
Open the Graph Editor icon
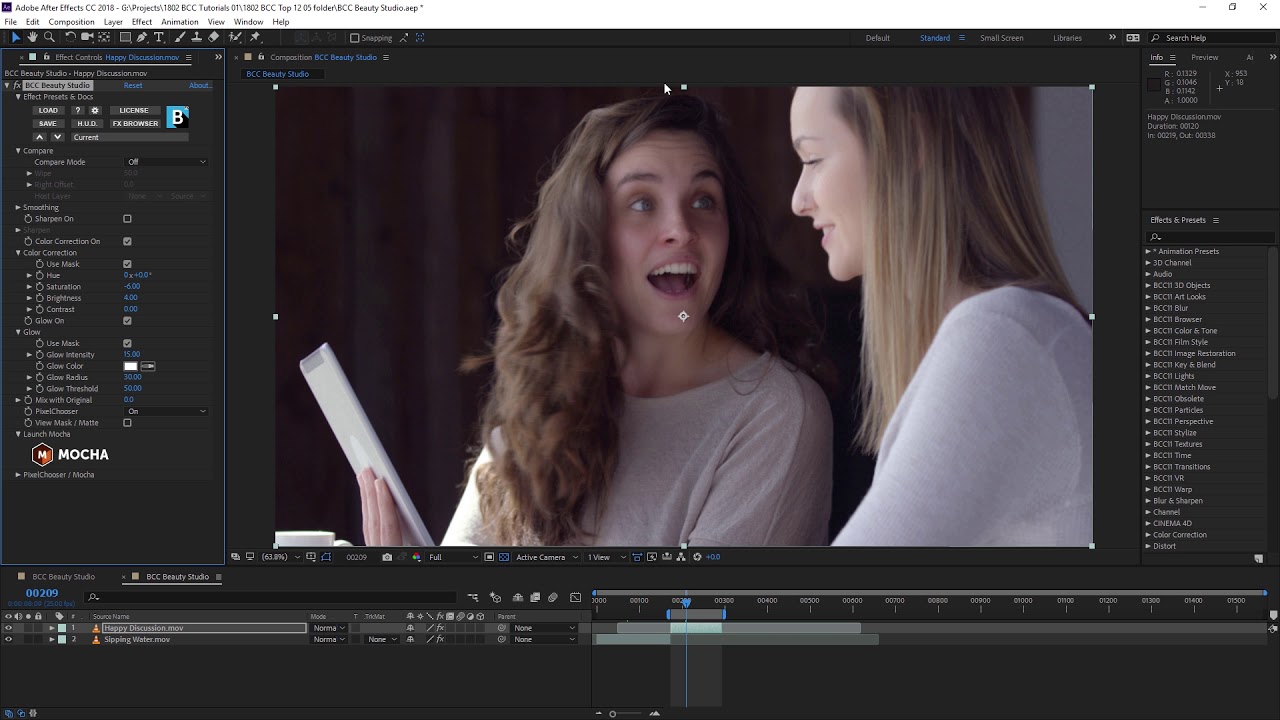pos(575,598)
